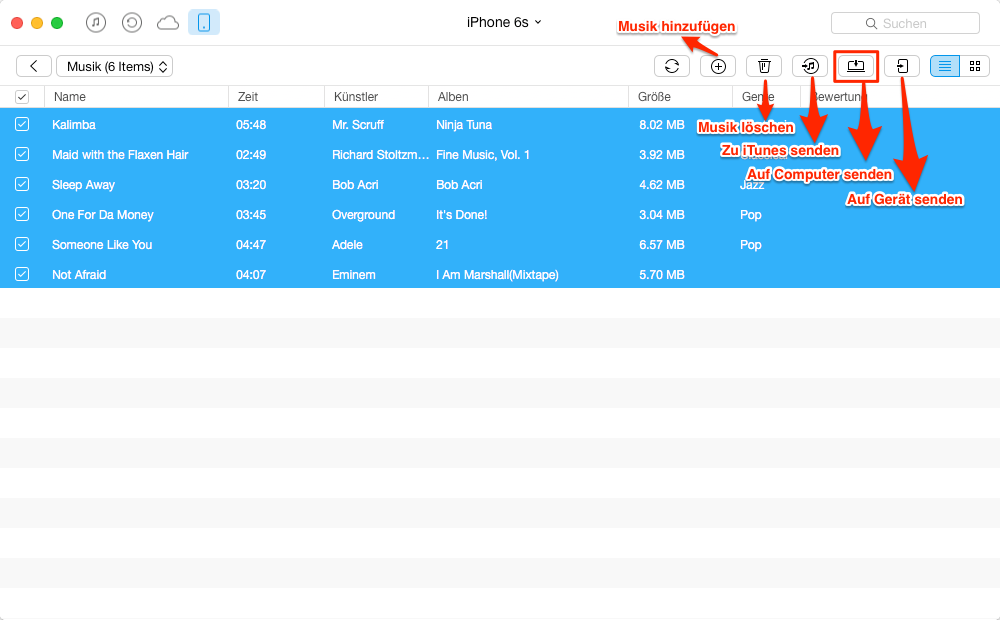This screenshot has height=620, width=1000.
Task: Send selected songs to computer
Action: coord(856,66)
